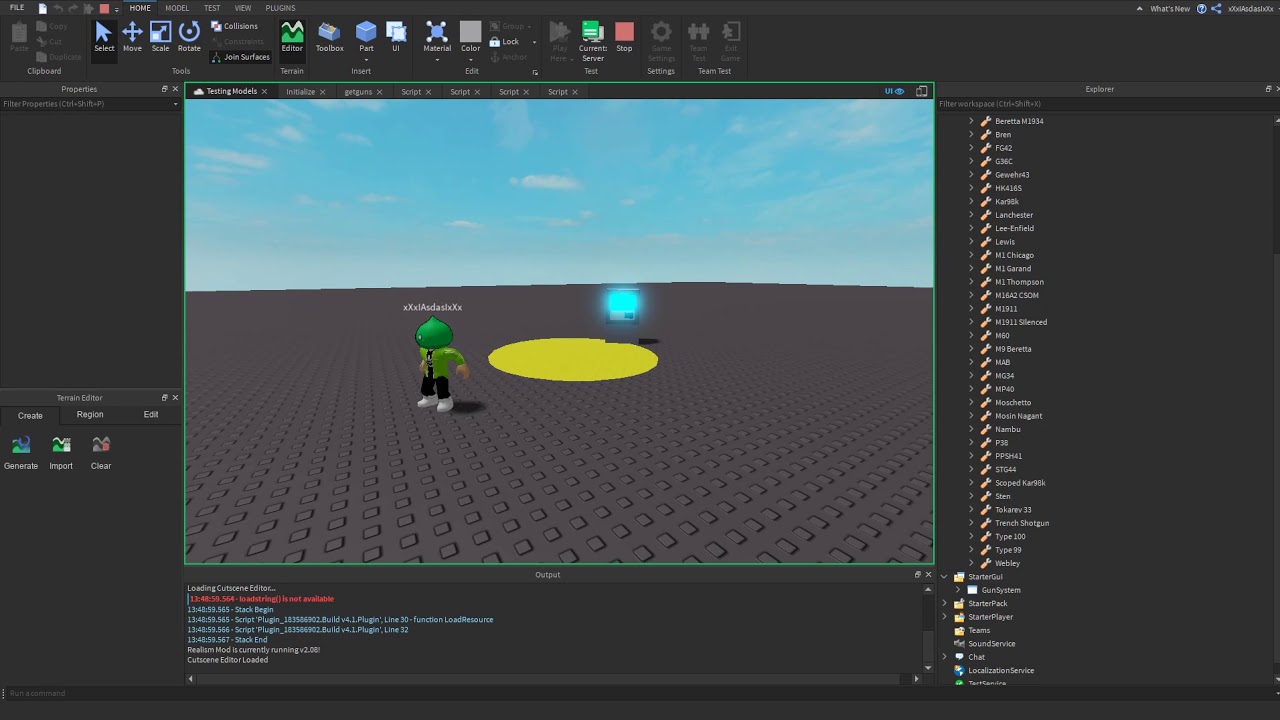Switch to the MODEL ribbon tab
The image size is (1280, 720).
[x=177, y=8]
